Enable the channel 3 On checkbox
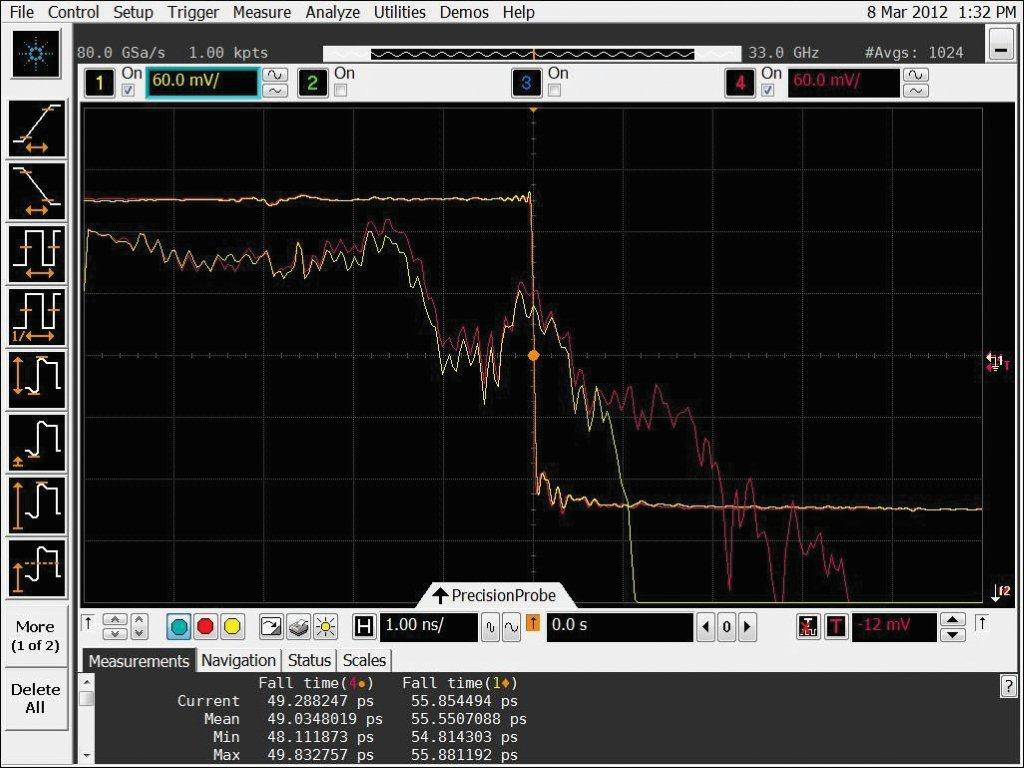The height and width of the screenshot is (768, 1024). click(554, 91)
